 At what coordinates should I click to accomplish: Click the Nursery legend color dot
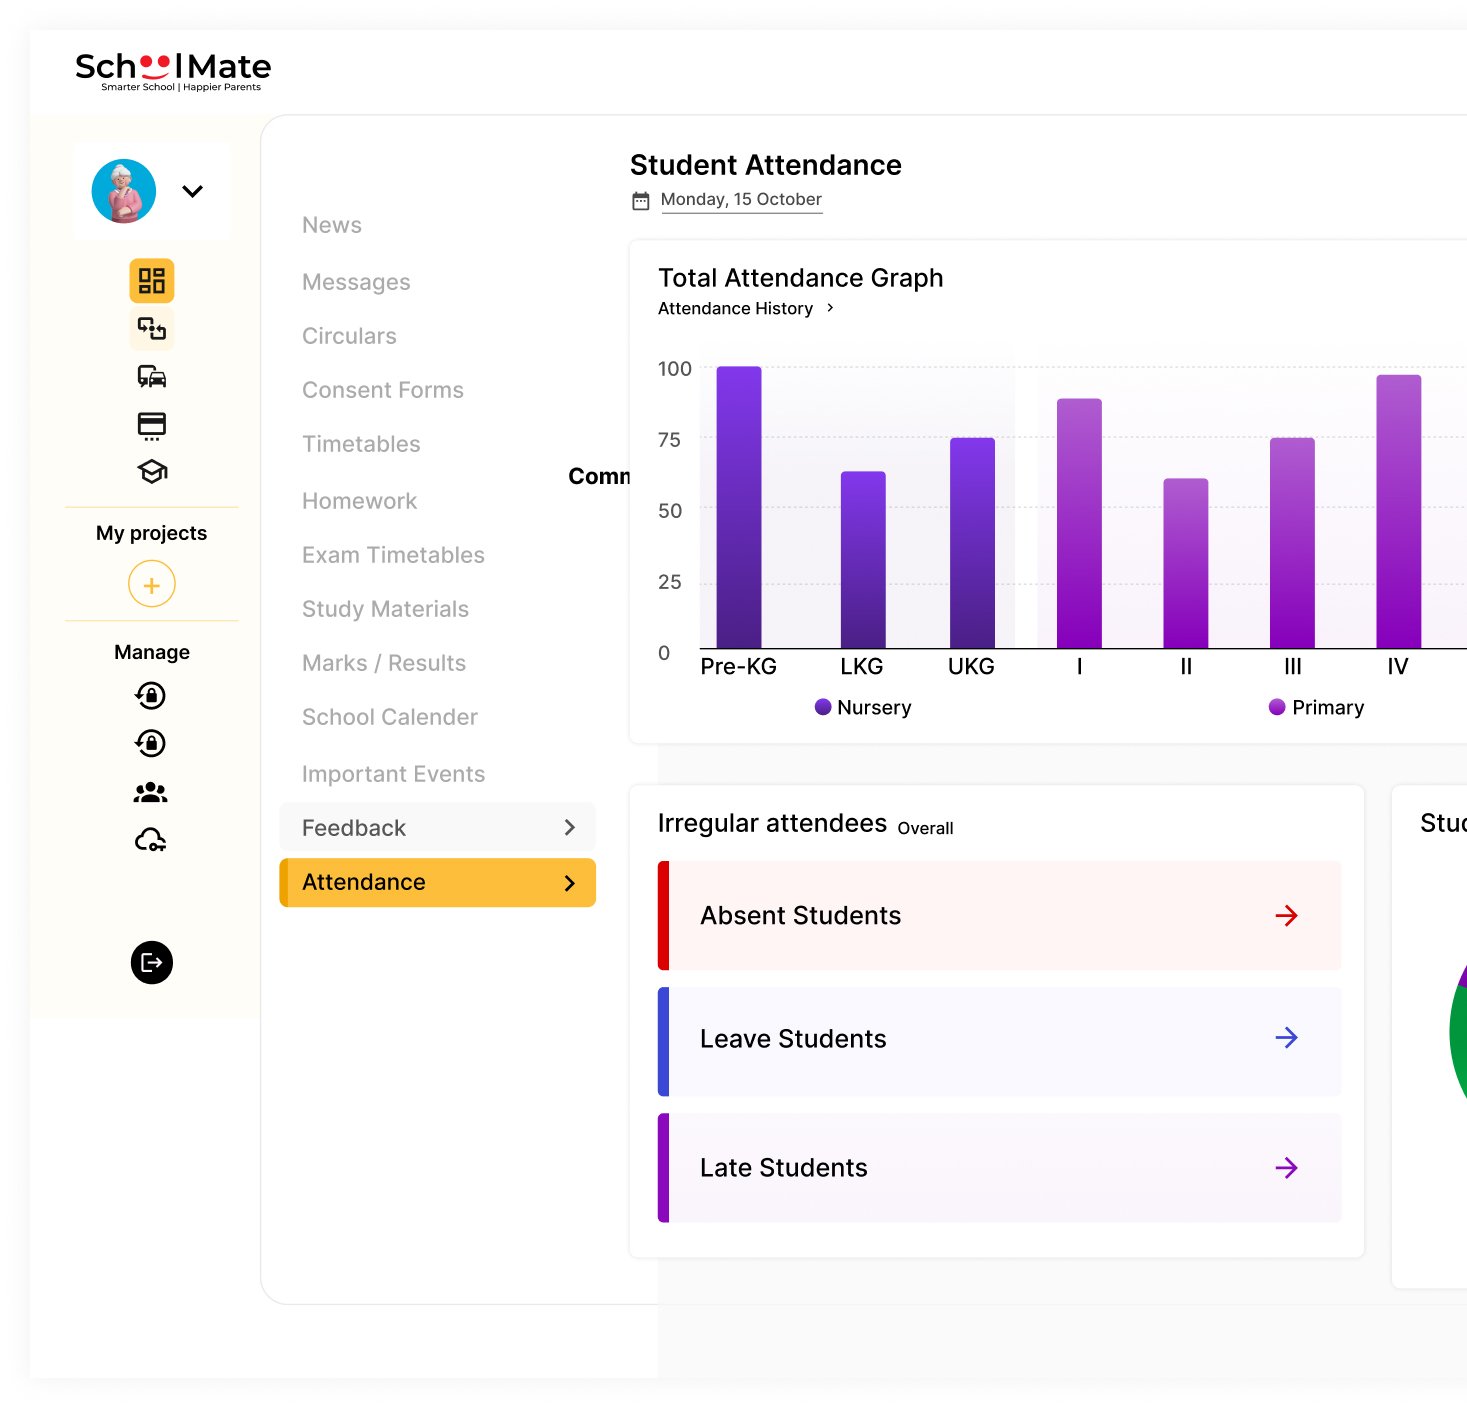point(823,707)
